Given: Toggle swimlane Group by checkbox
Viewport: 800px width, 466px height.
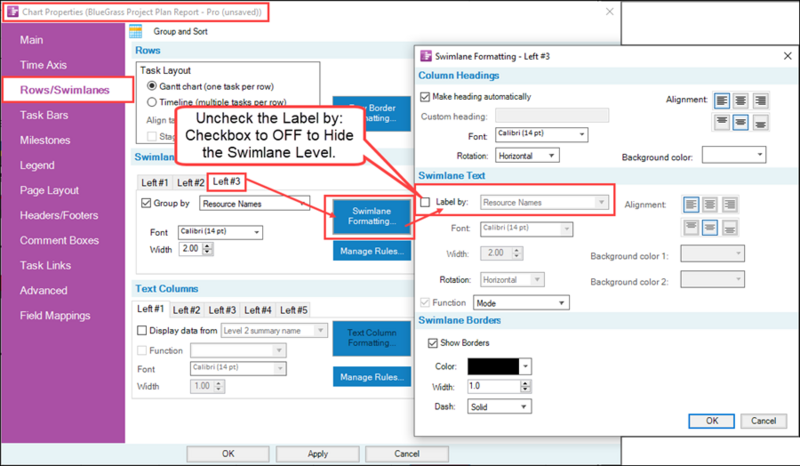Looking at the screenshot, I should pos(146,203).
